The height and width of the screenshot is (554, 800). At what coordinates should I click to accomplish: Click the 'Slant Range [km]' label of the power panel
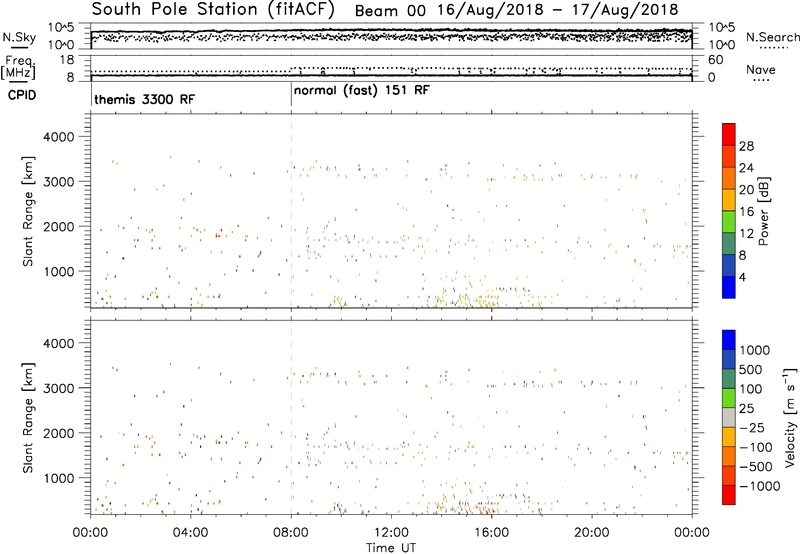point(28,211)
